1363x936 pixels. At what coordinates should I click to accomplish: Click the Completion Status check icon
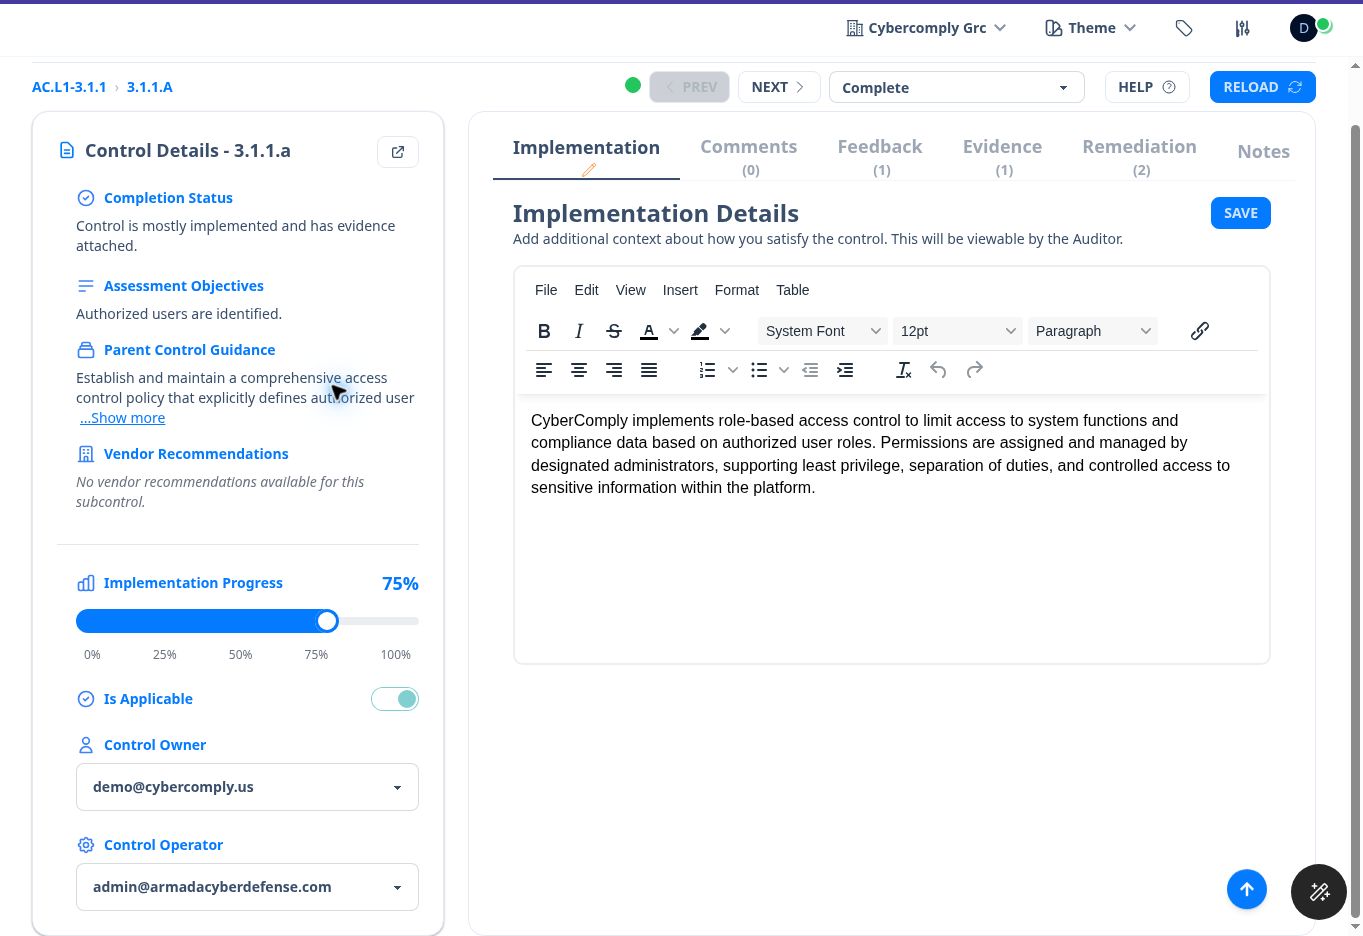tap(86, 198)
